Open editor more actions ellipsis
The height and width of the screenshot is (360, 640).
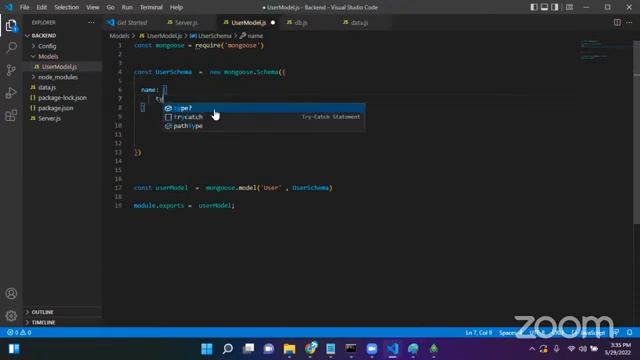pyautogui.click(x=629, y=22)
